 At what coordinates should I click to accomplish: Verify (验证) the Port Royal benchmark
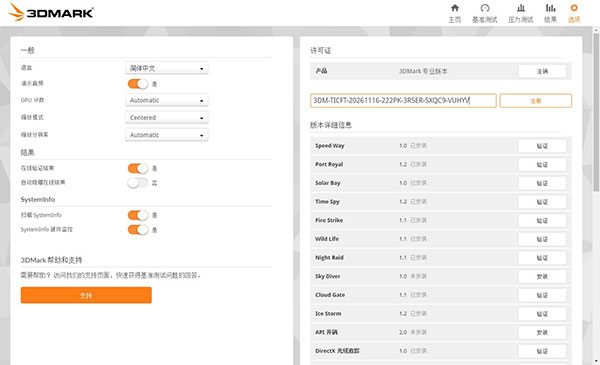[542, 165]
